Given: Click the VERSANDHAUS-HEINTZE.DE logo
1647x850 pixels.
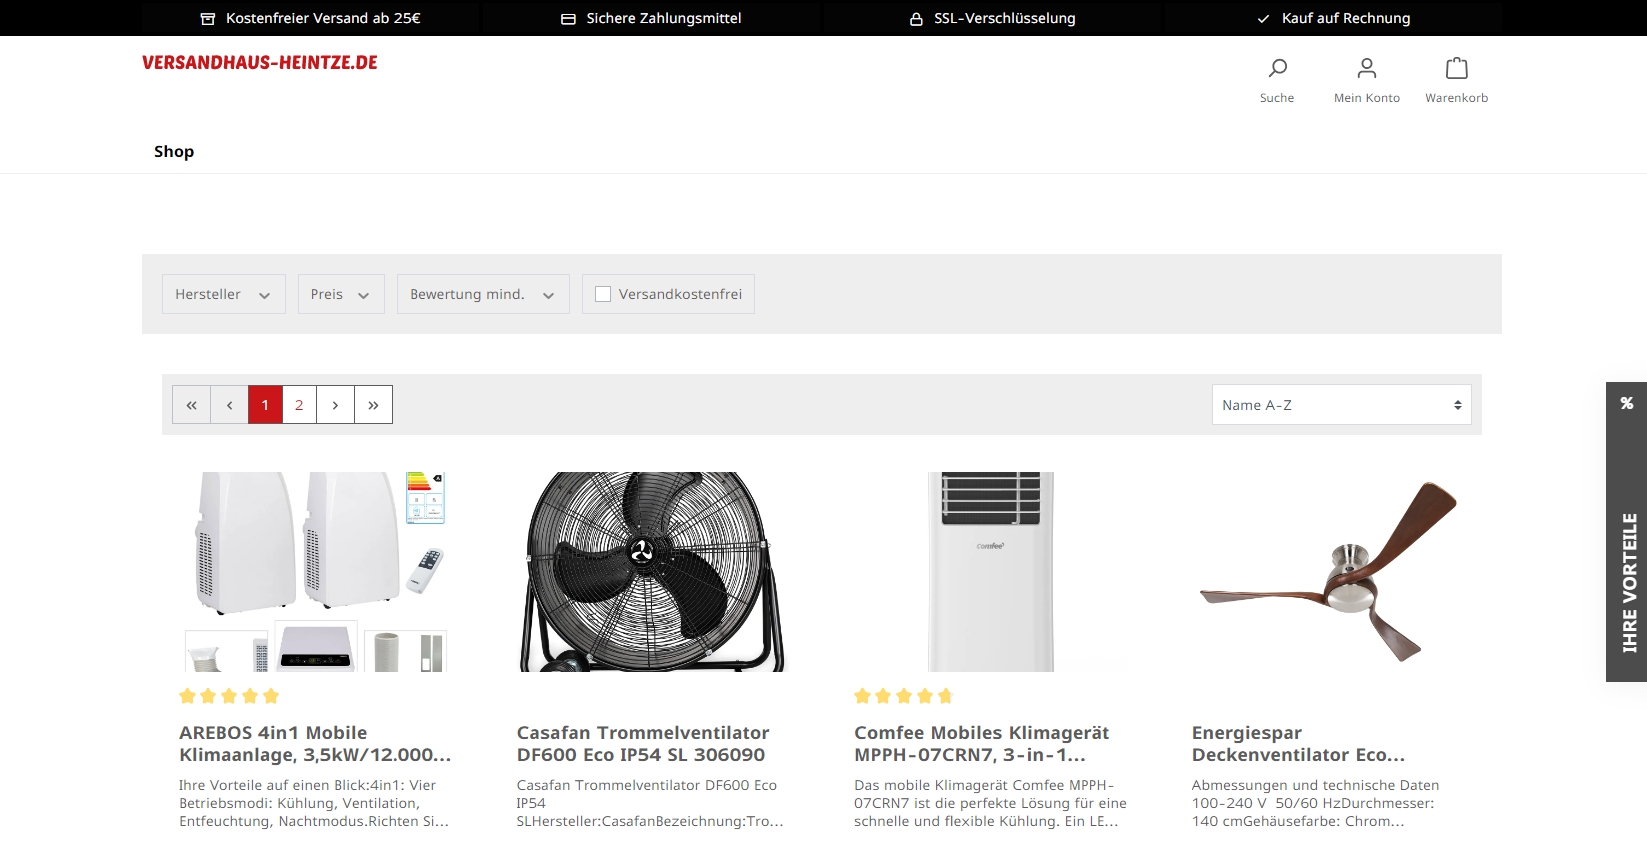Looking at the screenshot, I should 260,63.
